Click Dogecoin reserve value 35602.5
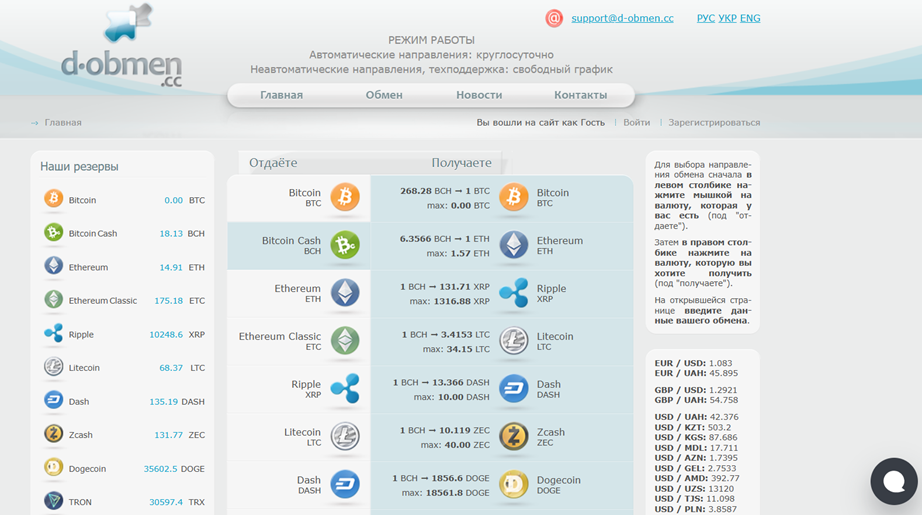922x515 pixels. pos(160,469)
